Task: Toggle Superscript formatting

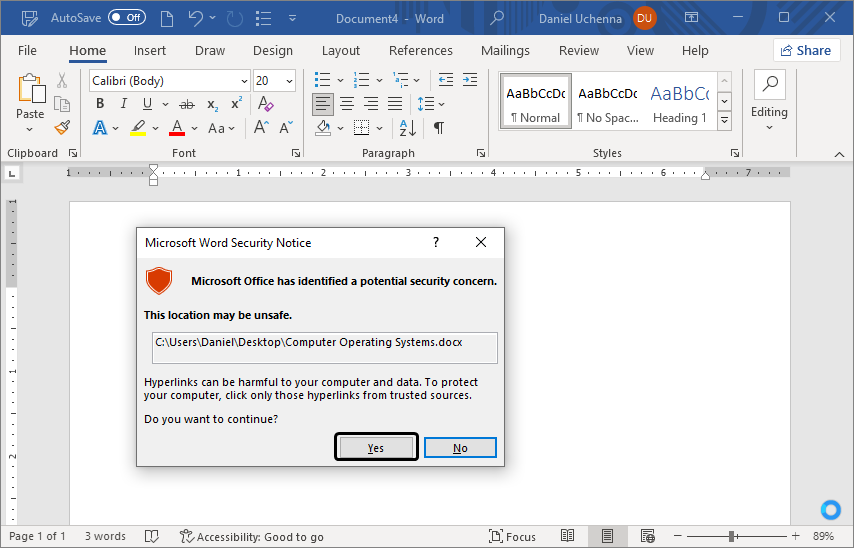Action: click(236, 103)
